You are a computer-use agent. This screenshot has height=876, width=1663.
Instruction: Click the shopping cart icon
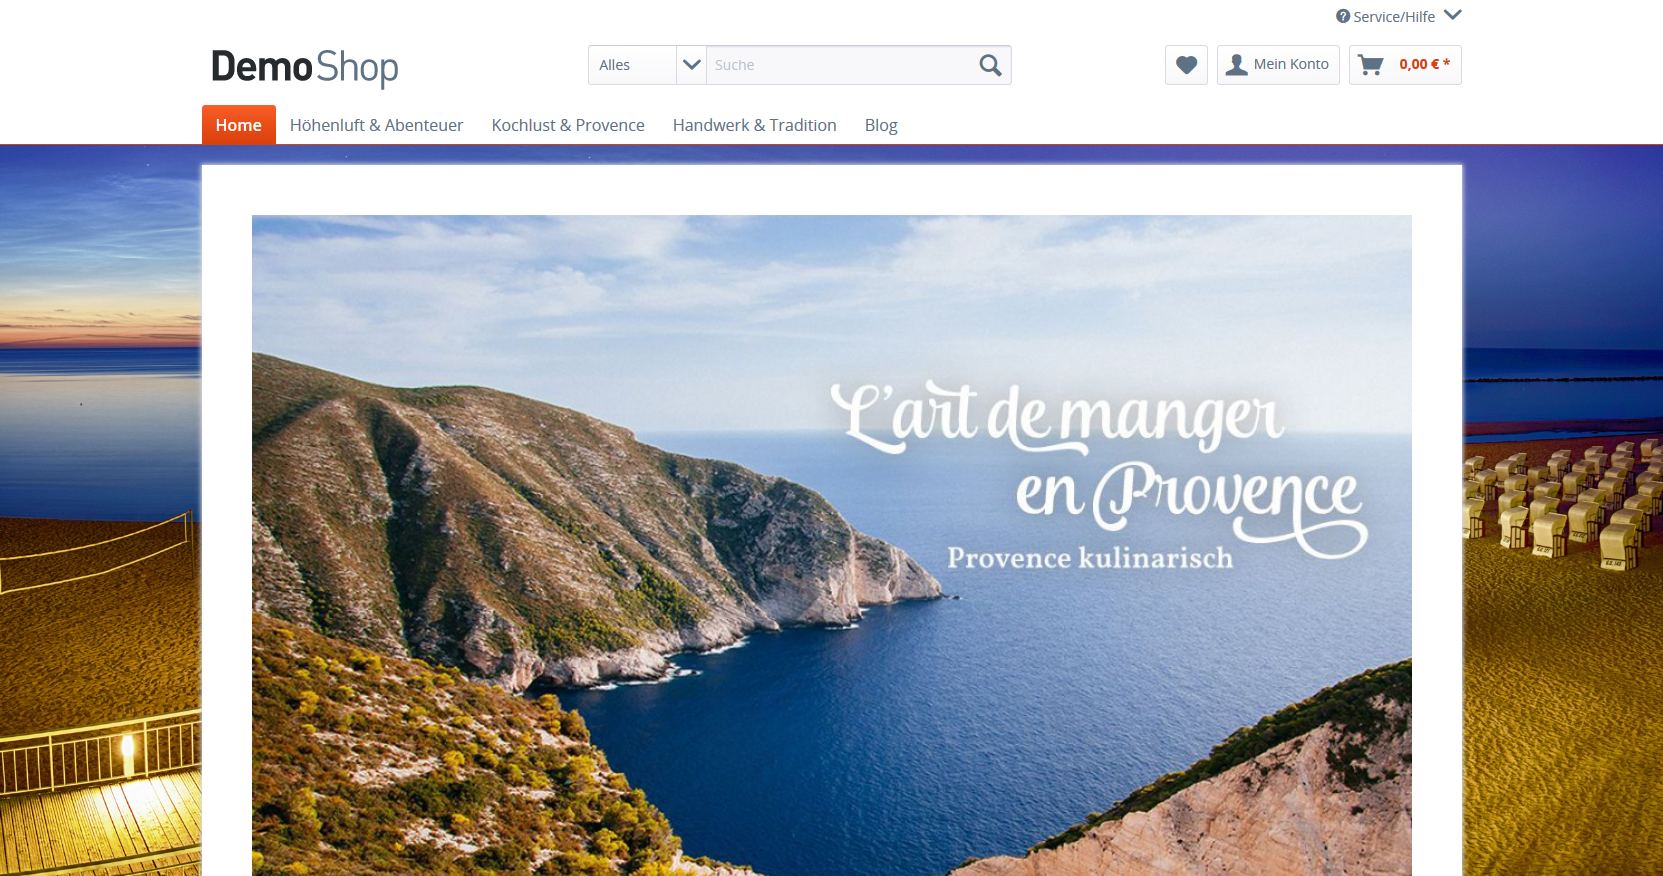1371,65
